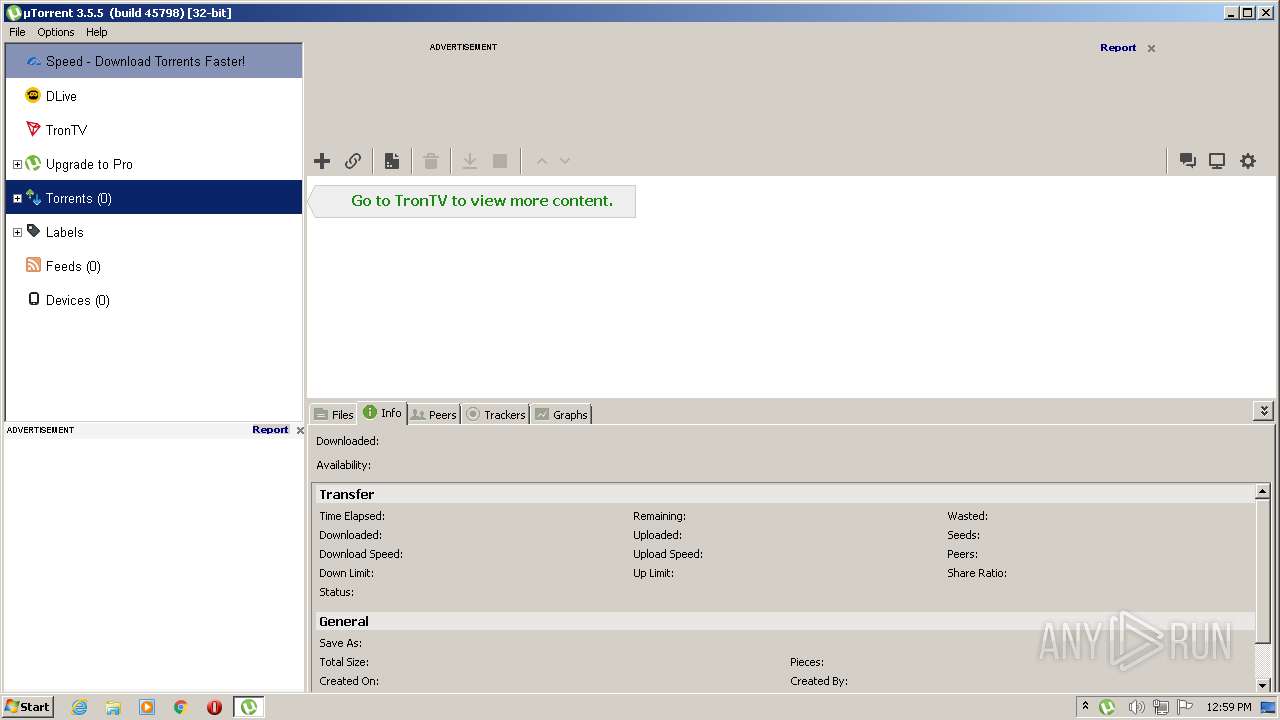Click the Transfer section header
1280x720 pixels.
tap(784, 494)
